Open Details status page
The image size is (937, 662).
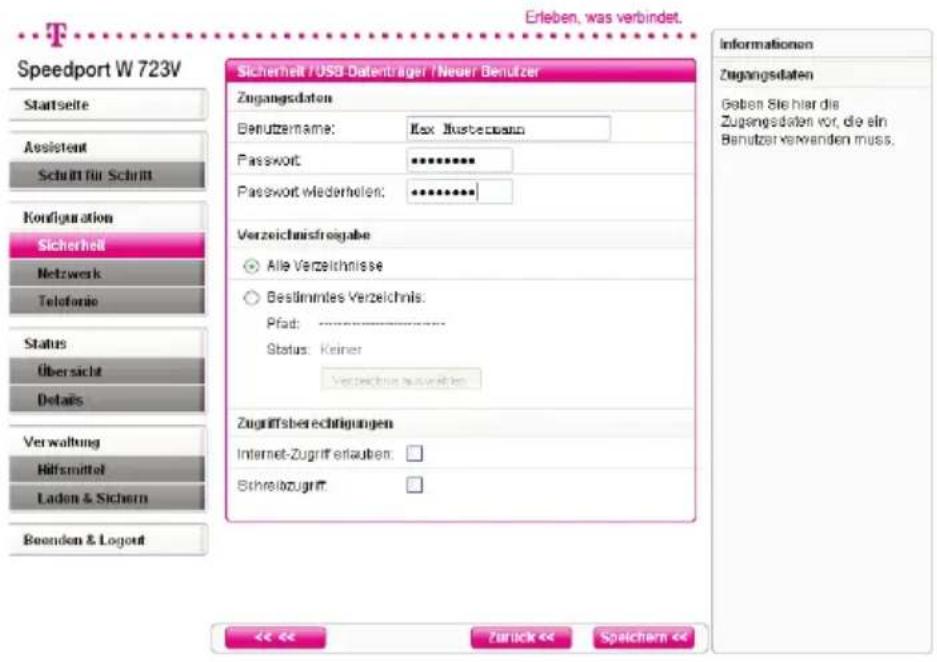pos(107,400)
